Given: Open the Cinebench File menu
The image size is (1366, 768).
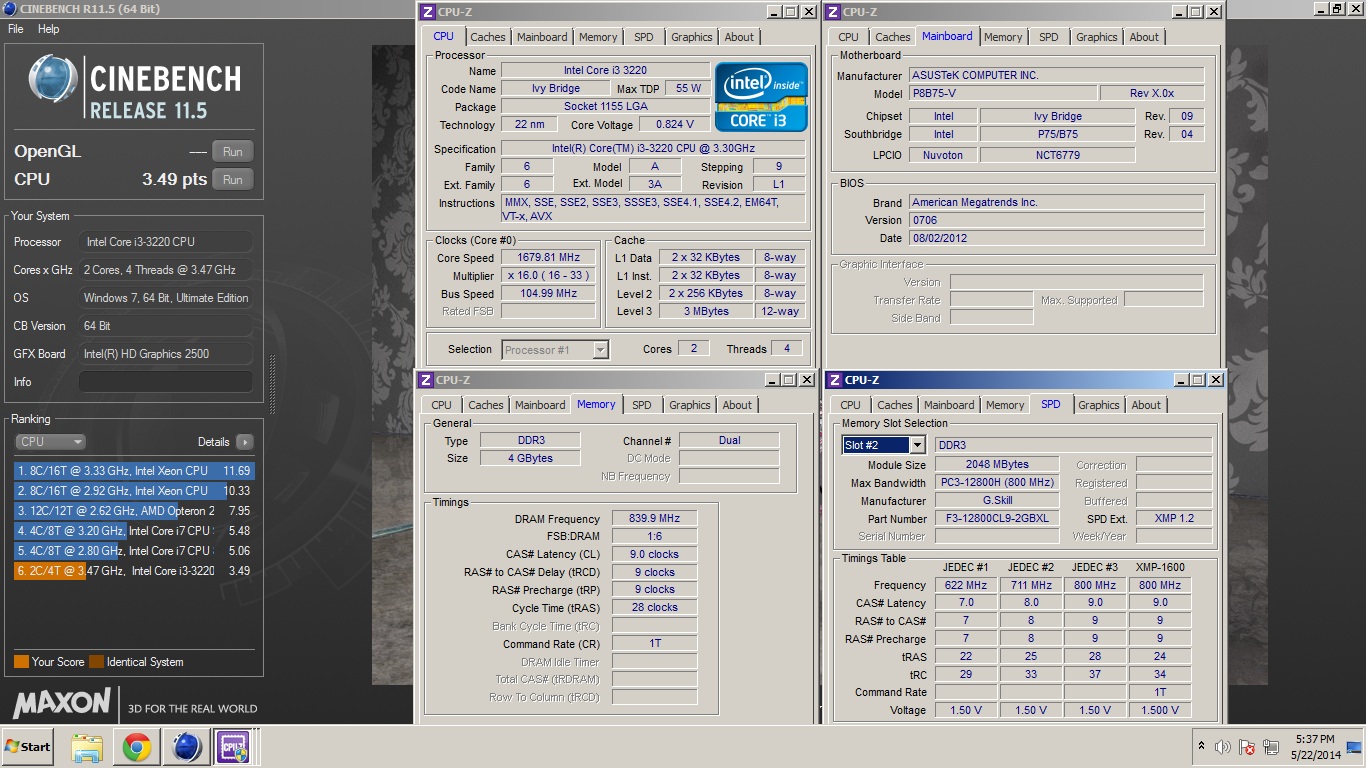Looking at the screenshot, I should click(x=15, y=29).
